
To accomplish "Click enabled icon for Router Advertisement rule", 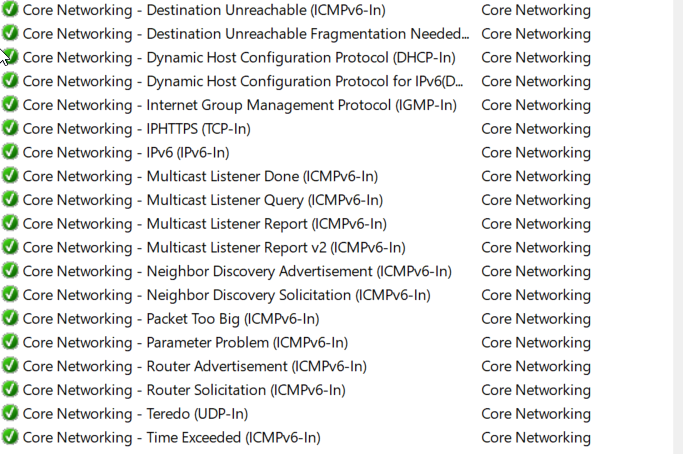I will pos(10,366).
